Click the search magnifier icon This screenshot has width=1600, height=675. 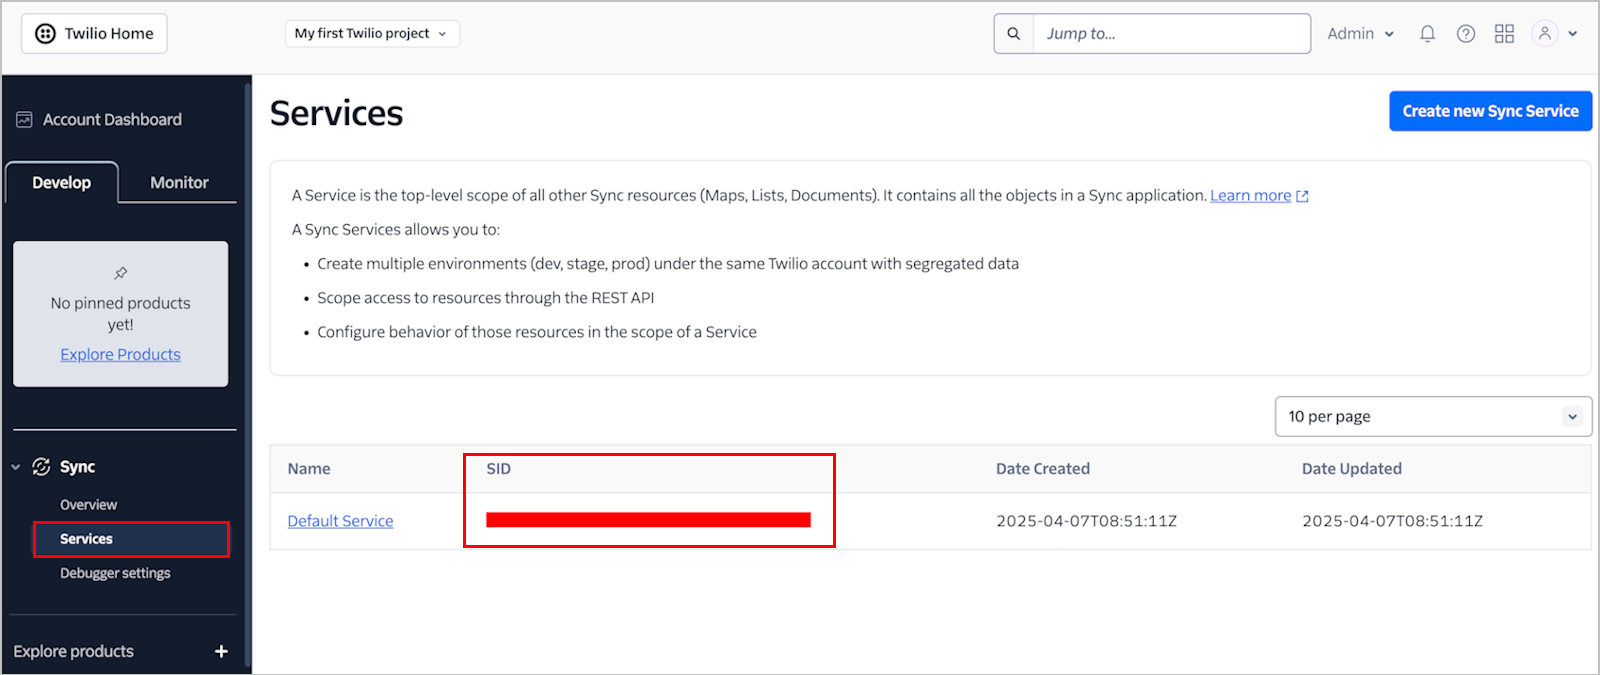coord(1014,34)
